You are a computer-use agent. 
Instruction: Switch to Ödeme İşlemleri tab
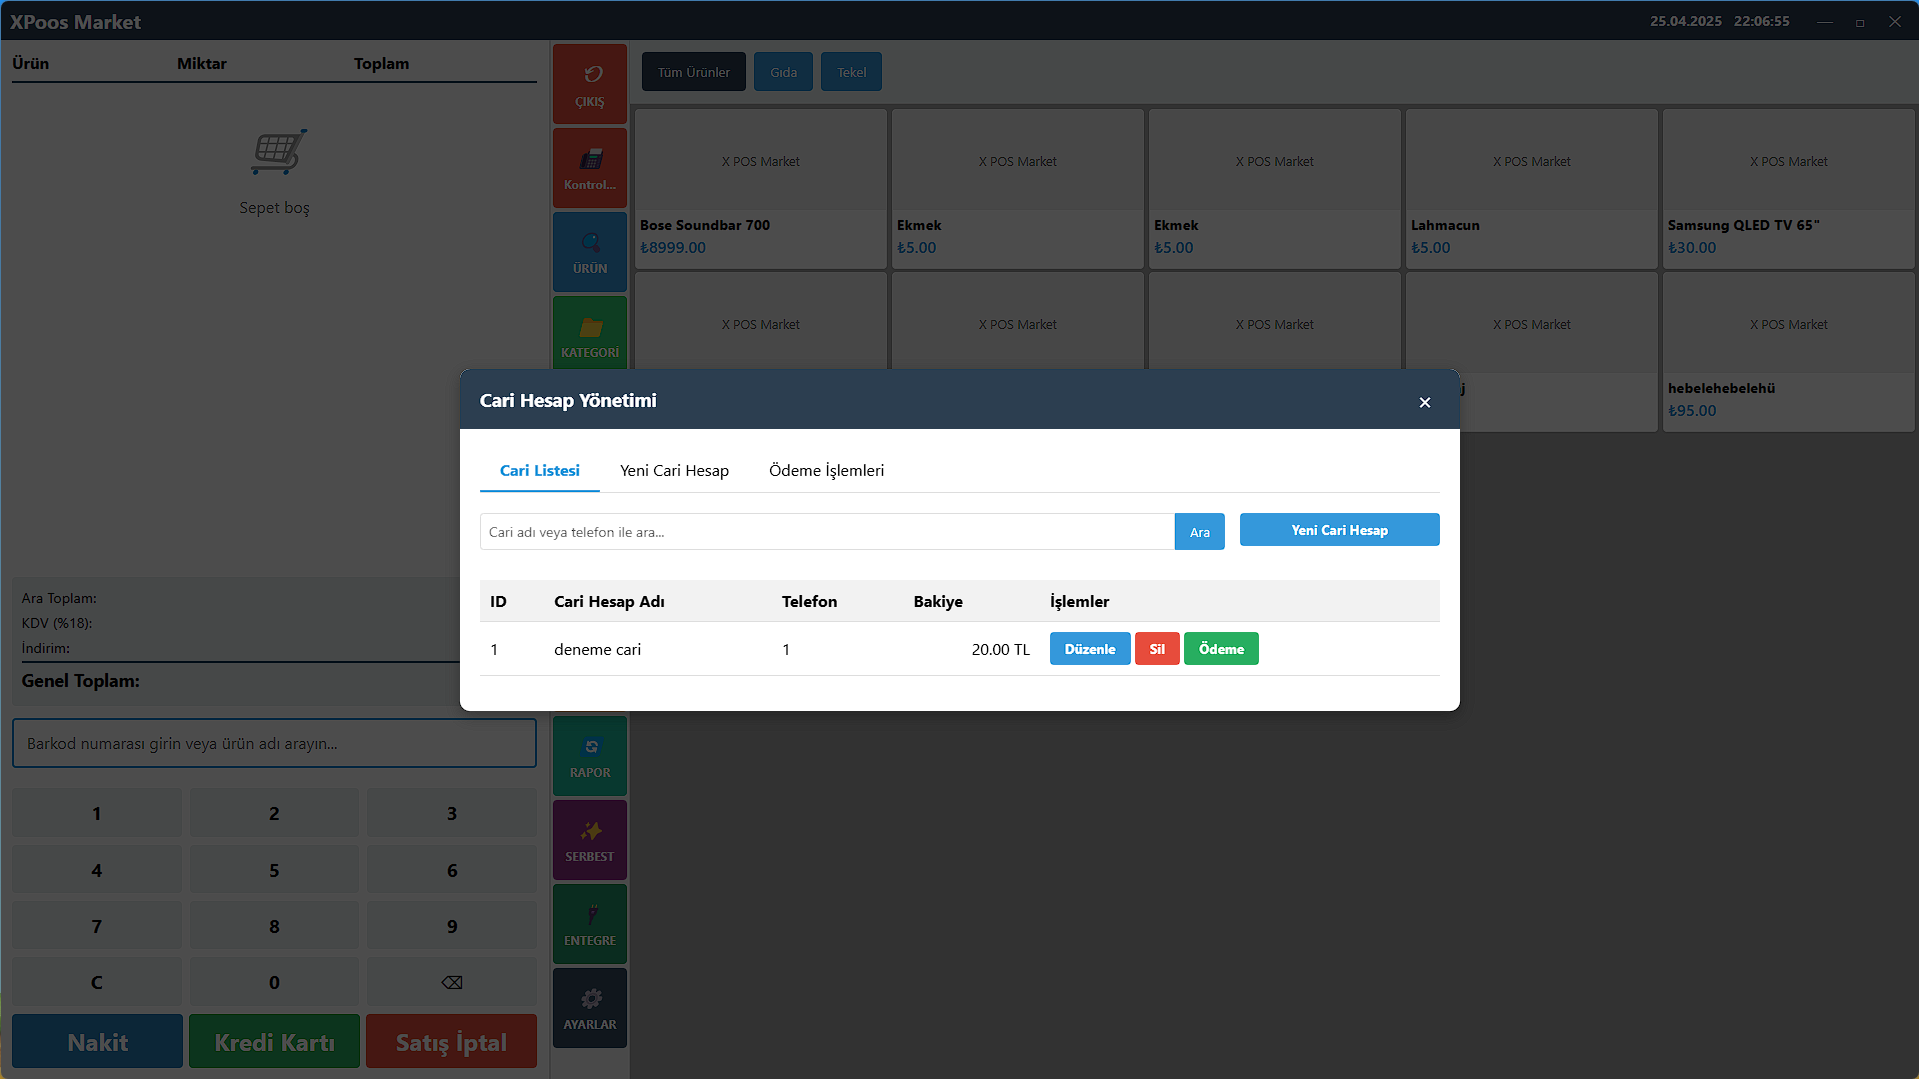tap(826, 471)
